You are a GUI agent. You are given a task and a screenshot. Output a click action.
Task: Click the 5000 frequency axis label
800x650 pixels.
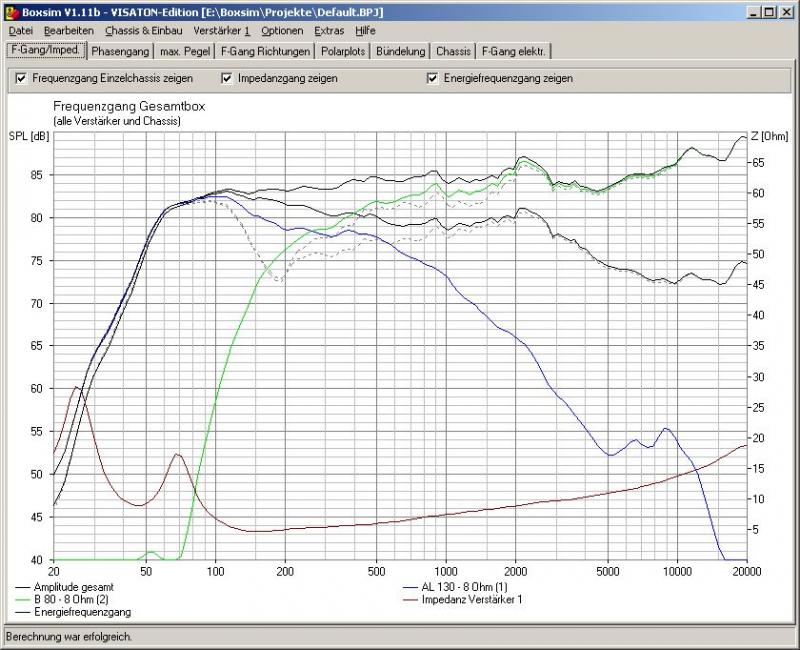point(608,571)
